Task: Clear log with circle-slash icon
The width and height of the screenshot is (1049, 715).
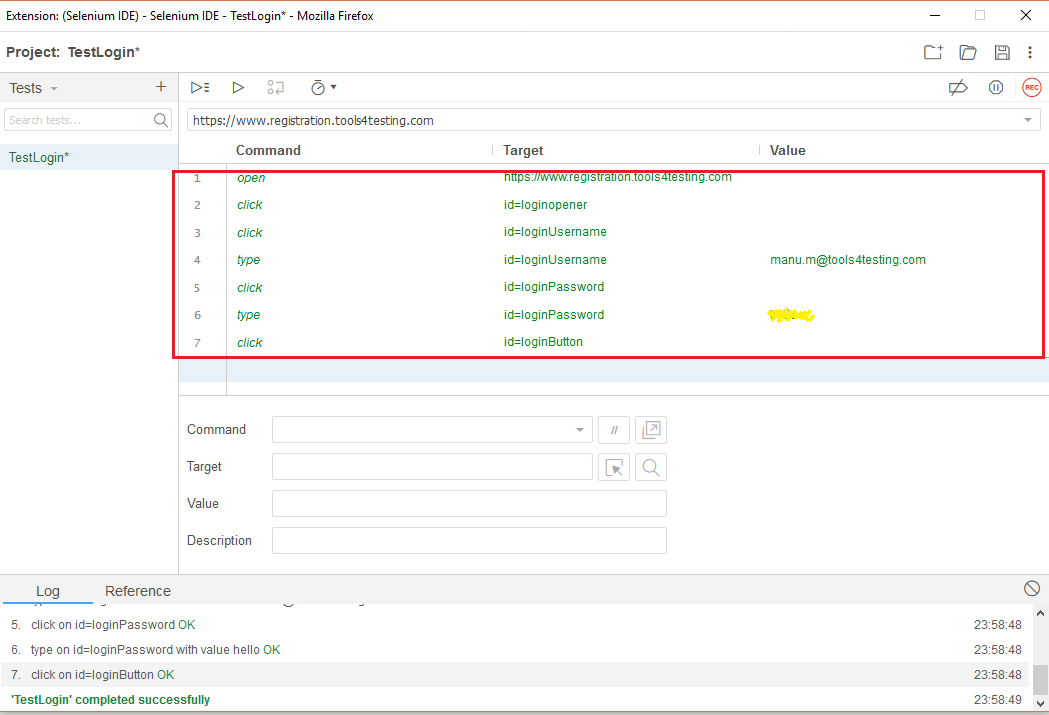Action: pos(1032,588)
